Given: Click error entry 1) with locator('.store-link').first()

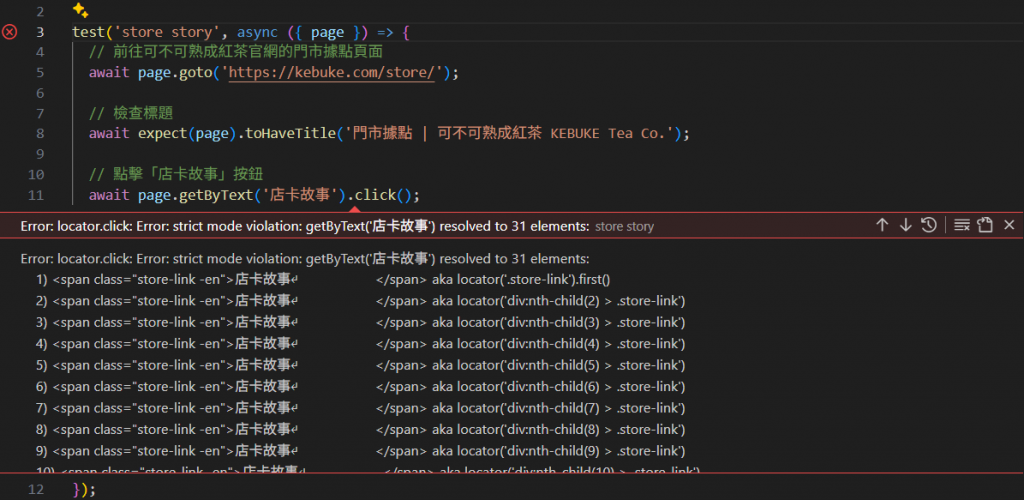Looking at the screenshot, I should [323, 280].
